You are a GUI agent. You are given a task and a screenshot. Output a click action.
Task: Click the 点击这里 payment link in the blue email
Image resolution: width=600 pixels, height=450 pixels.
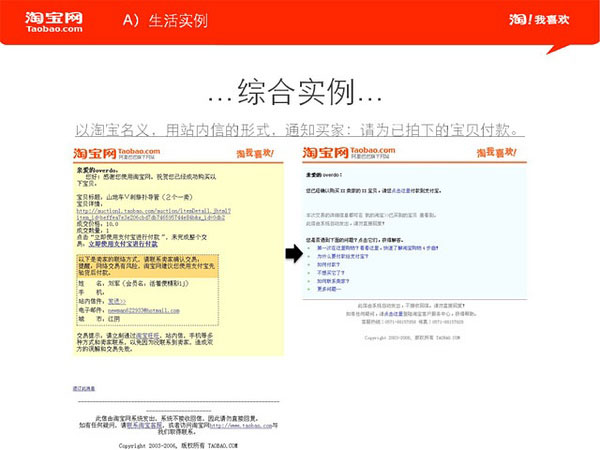[x=401, y=191]
